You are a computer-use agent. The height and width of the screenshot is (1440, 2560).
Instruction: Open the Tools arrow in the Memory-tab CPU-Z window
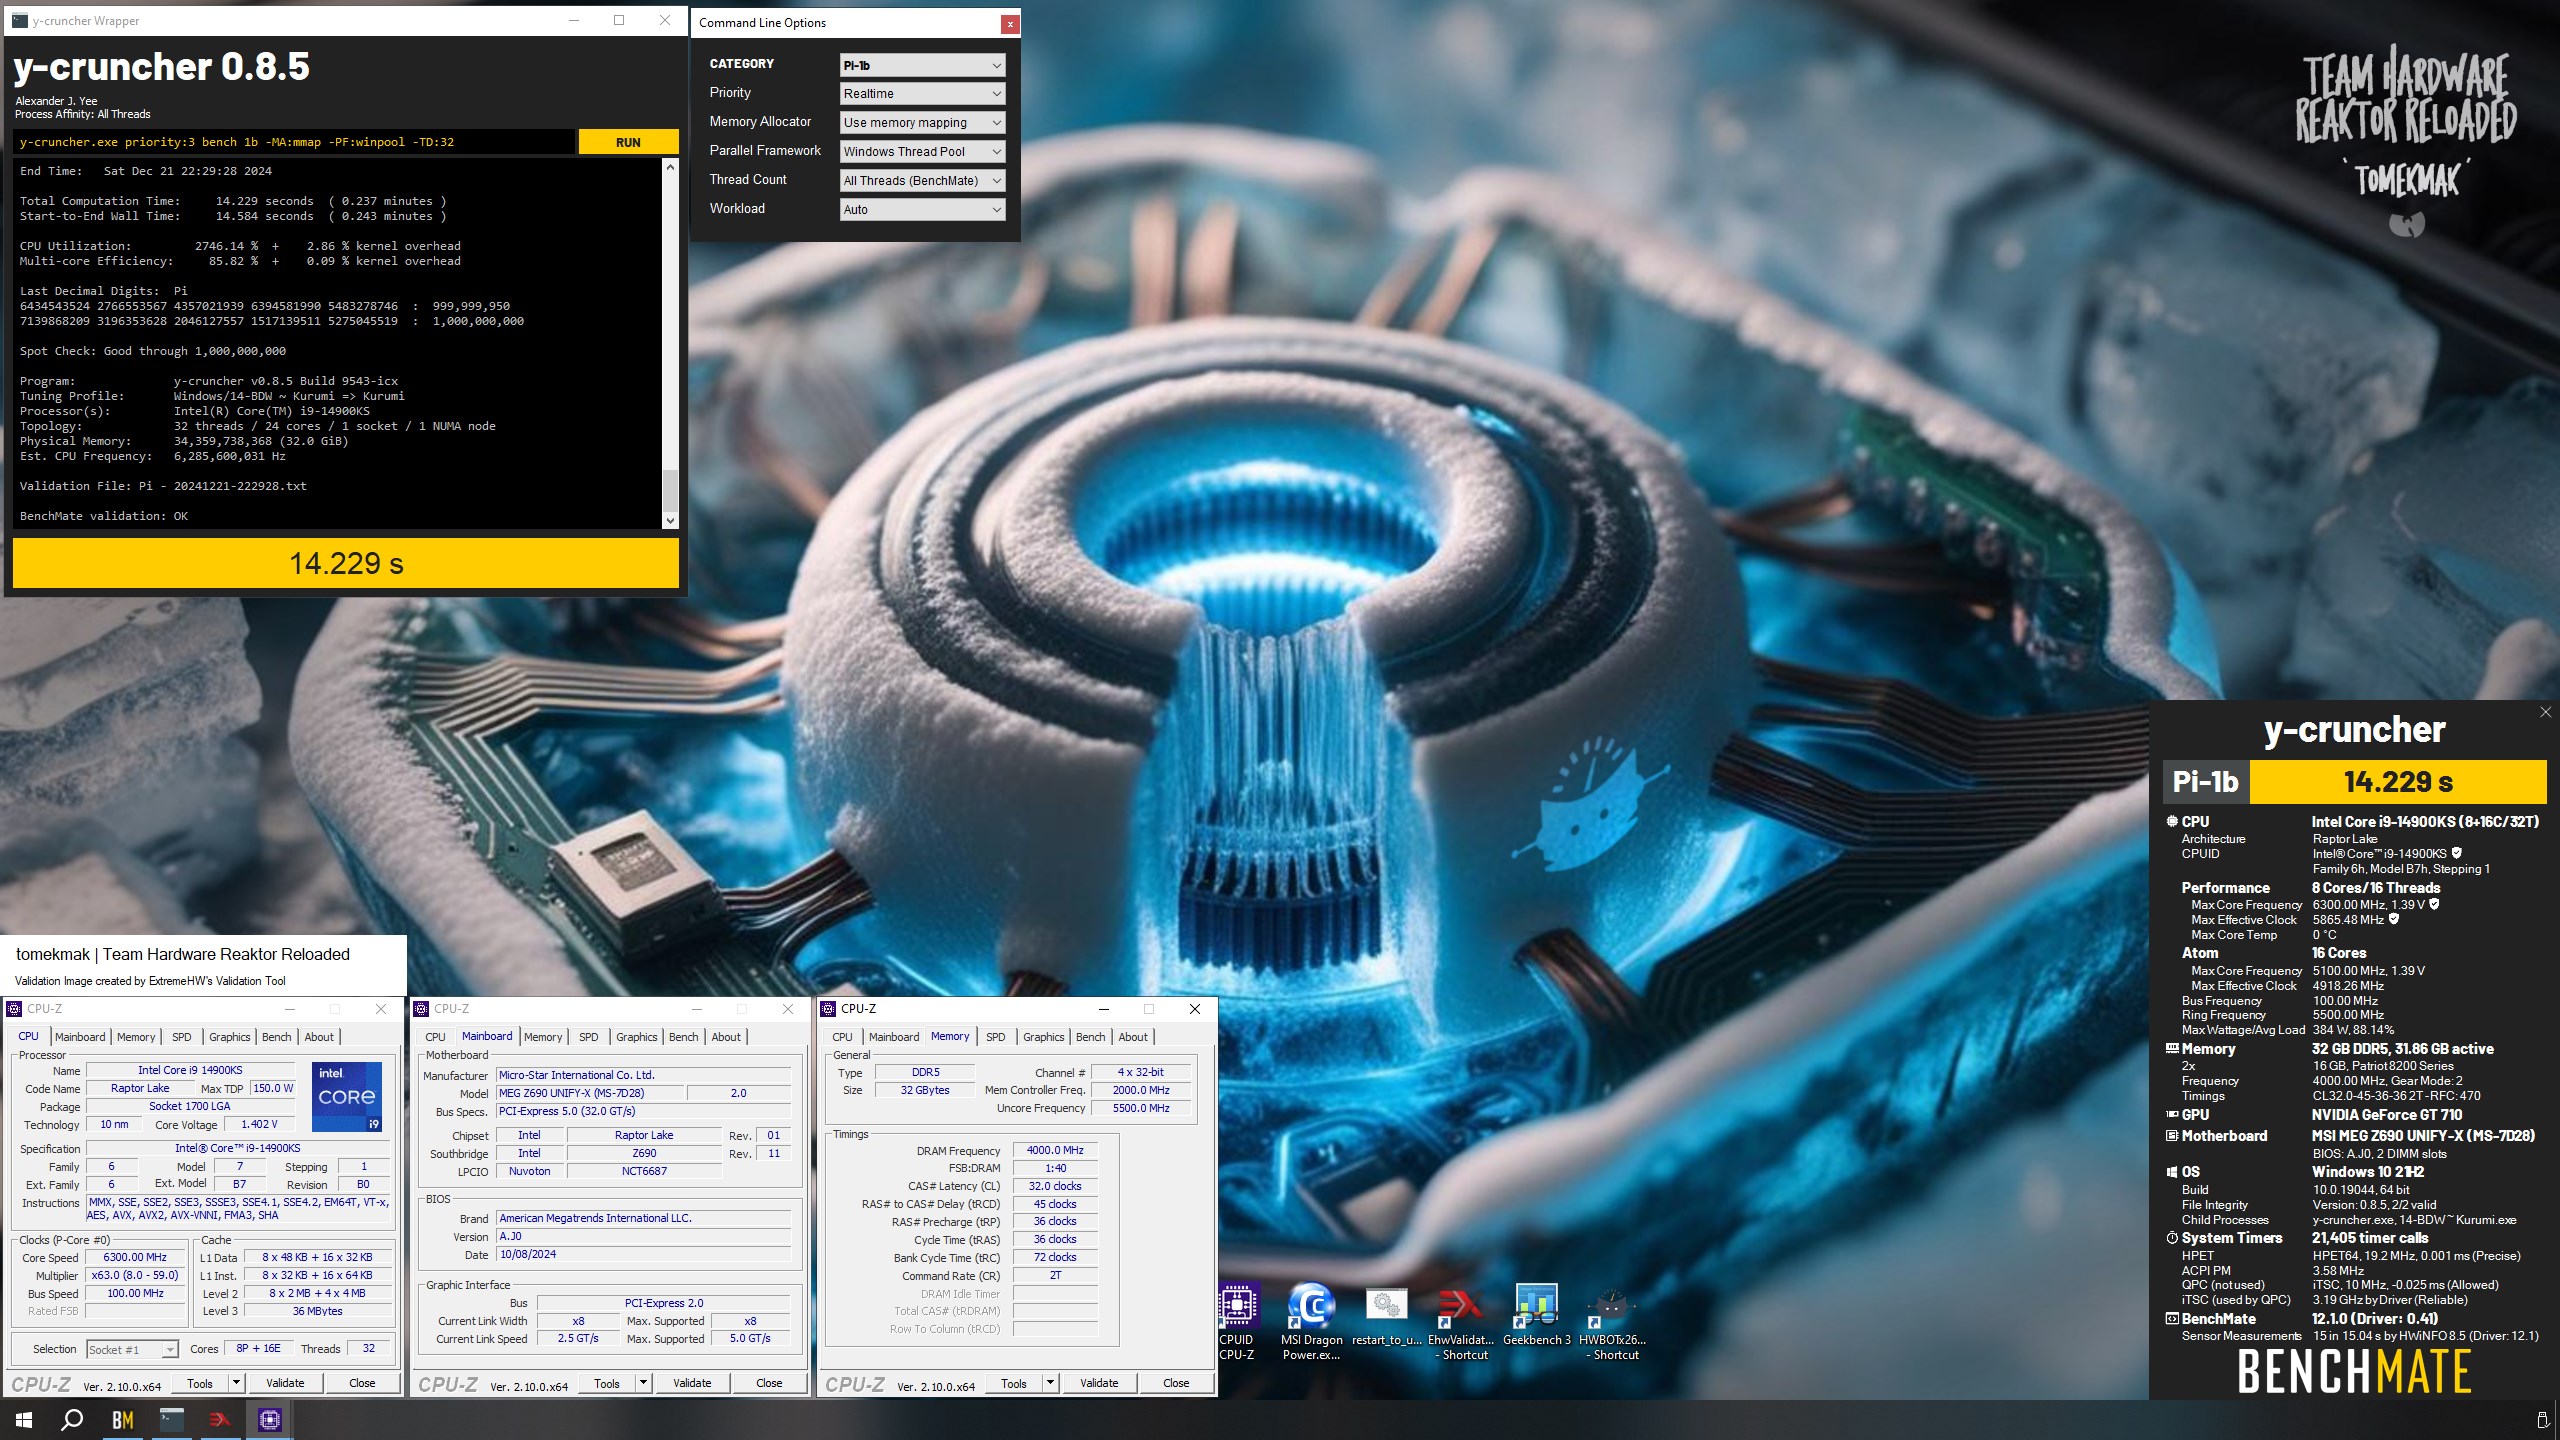point(1051,1383)
